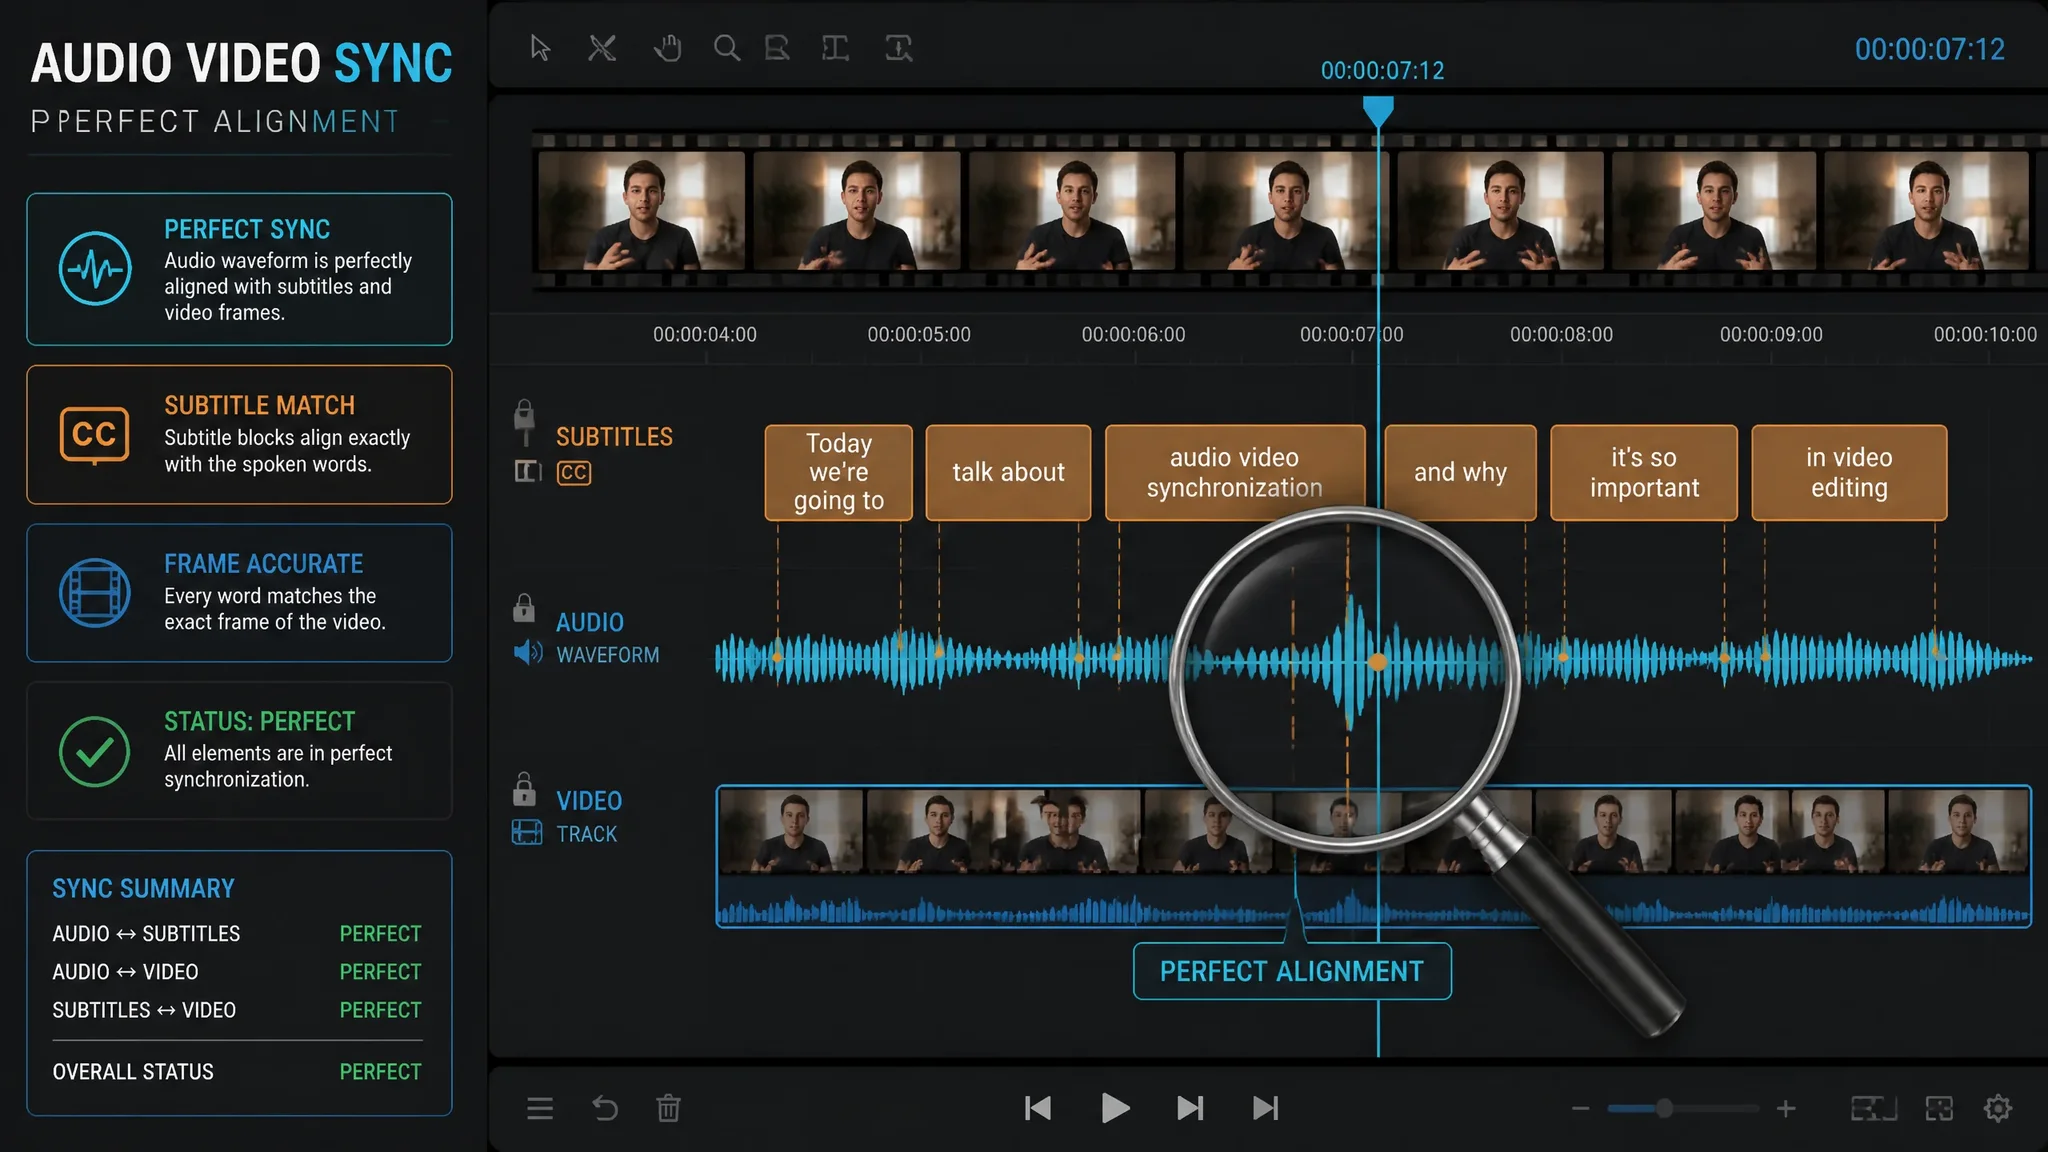Select the text cursor tool
The height and width of the screenshot is (1152, 2048).
pos(835,48)
